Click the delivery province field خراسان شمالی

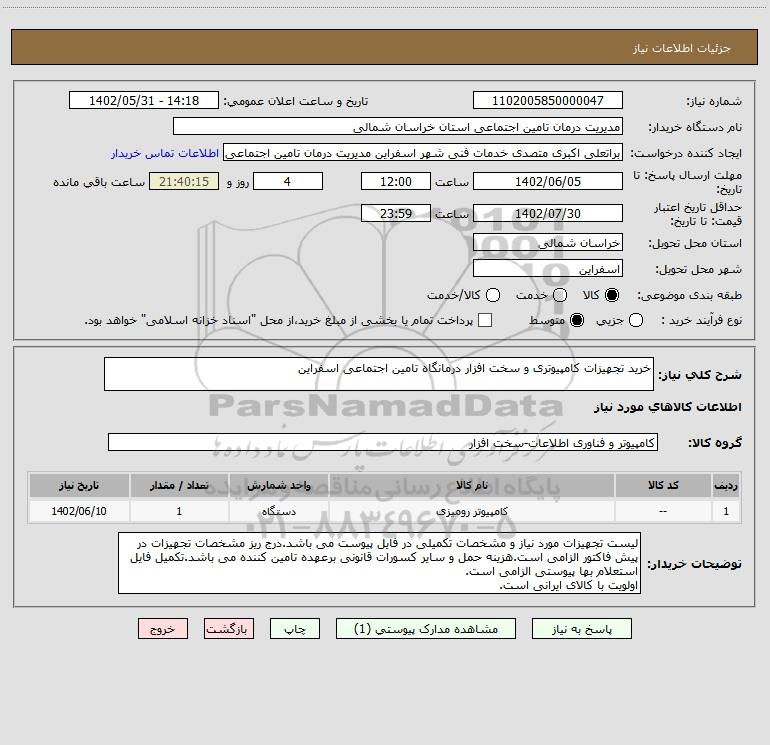(x=548, y=243)
